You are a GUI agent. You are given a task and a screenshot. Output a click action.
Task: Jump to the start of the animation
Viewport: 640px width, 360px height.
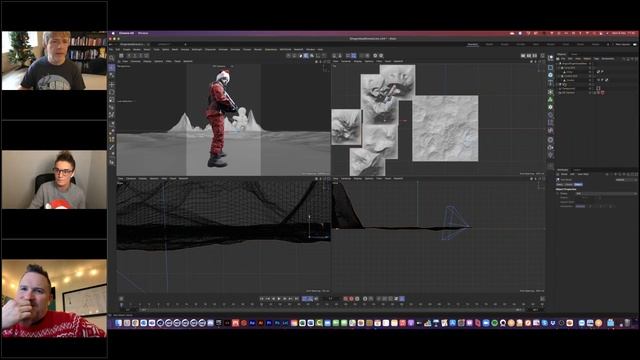[262, 299]
